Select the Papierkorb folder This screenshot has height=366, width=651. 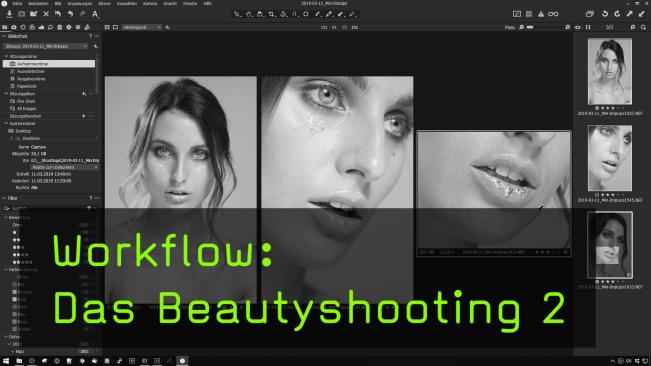pos(27,86)
